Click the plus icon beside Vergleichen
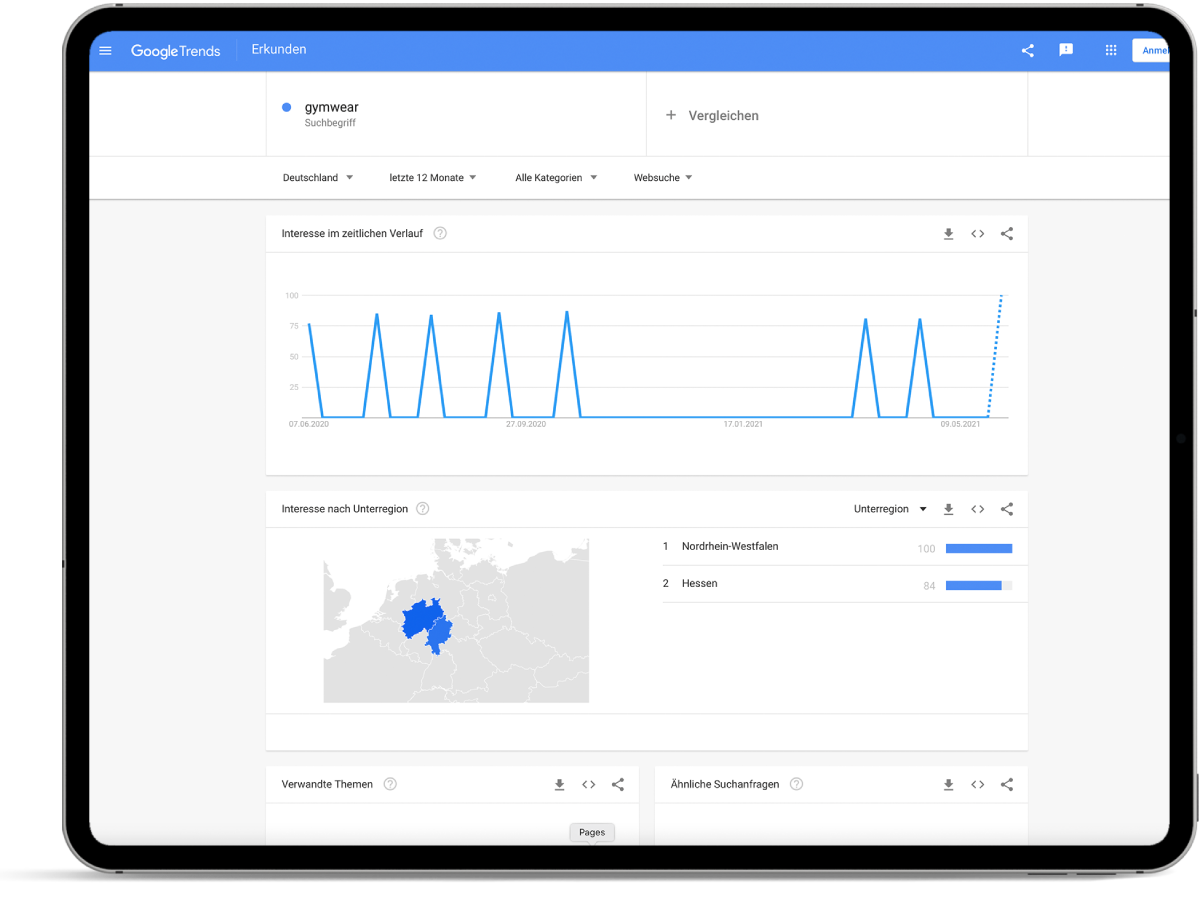 click(x=671, y=115)
